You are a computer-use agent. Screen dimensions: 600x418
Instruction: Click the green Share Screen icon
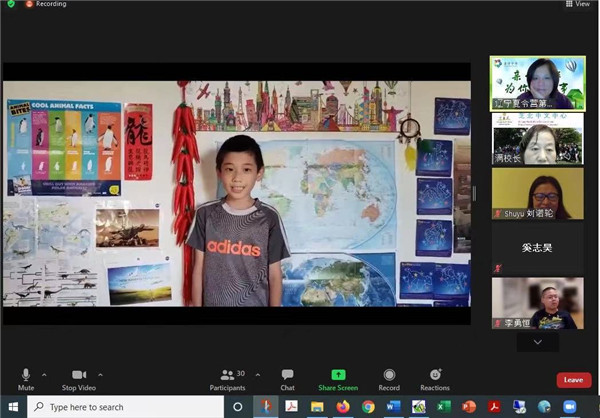pos(338,375)
